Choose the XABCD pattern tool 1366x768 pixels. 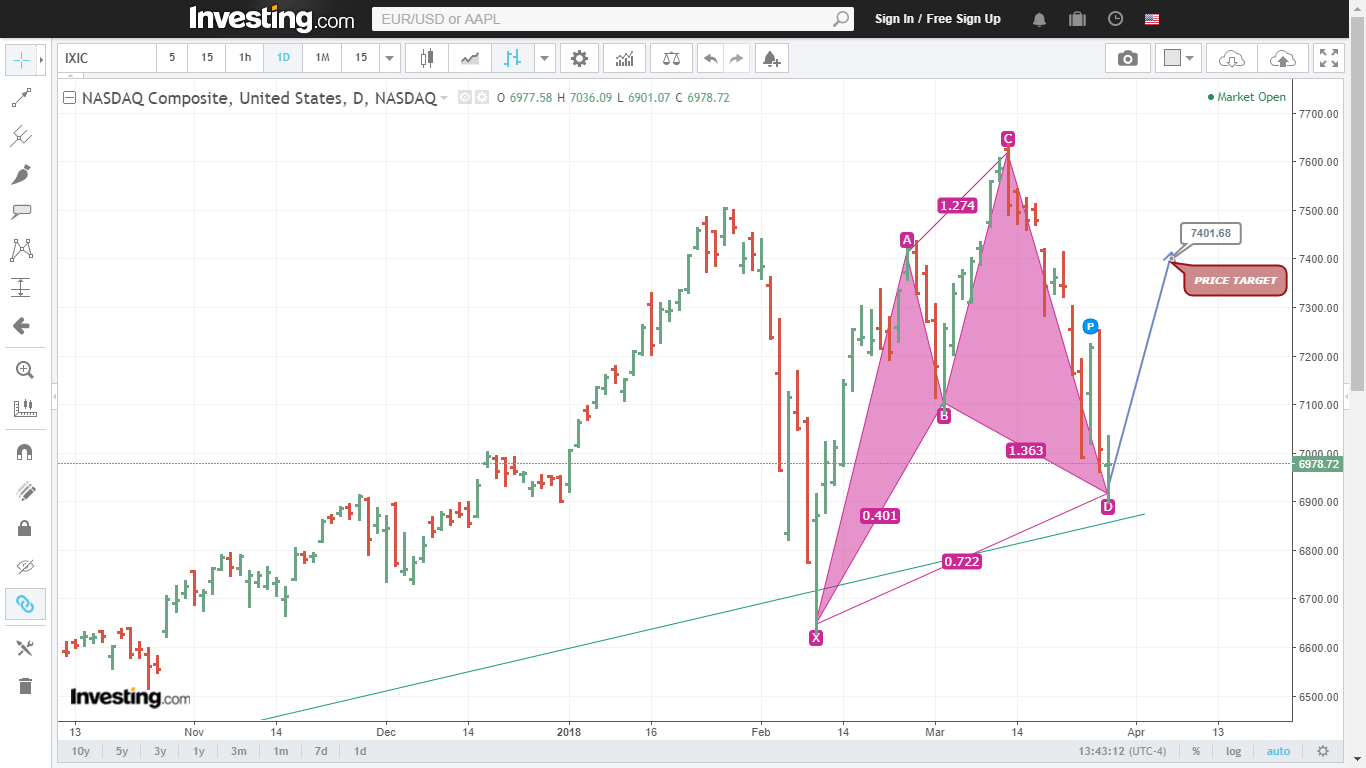coord(22,250)
